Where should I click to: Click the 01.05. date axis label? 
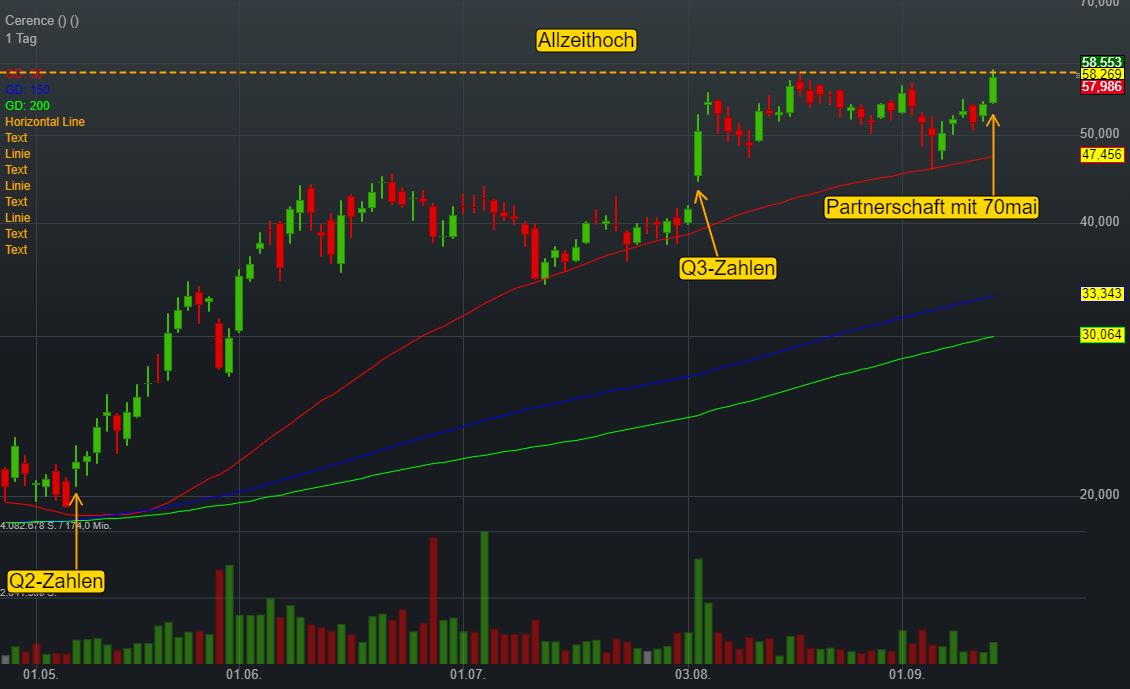point(40,675)
